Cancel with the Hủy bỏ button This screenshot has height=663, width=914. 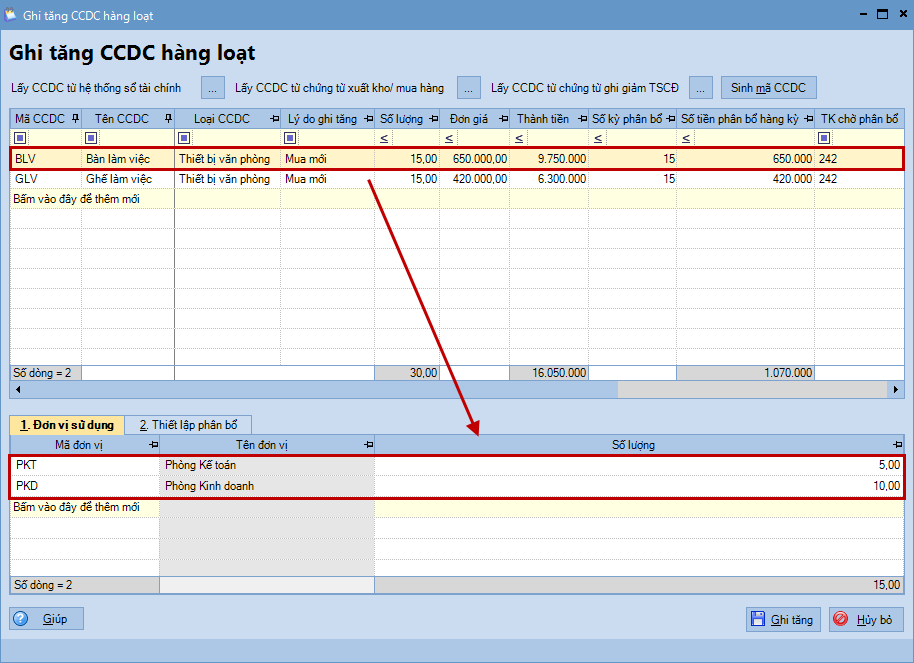[866, 619]
